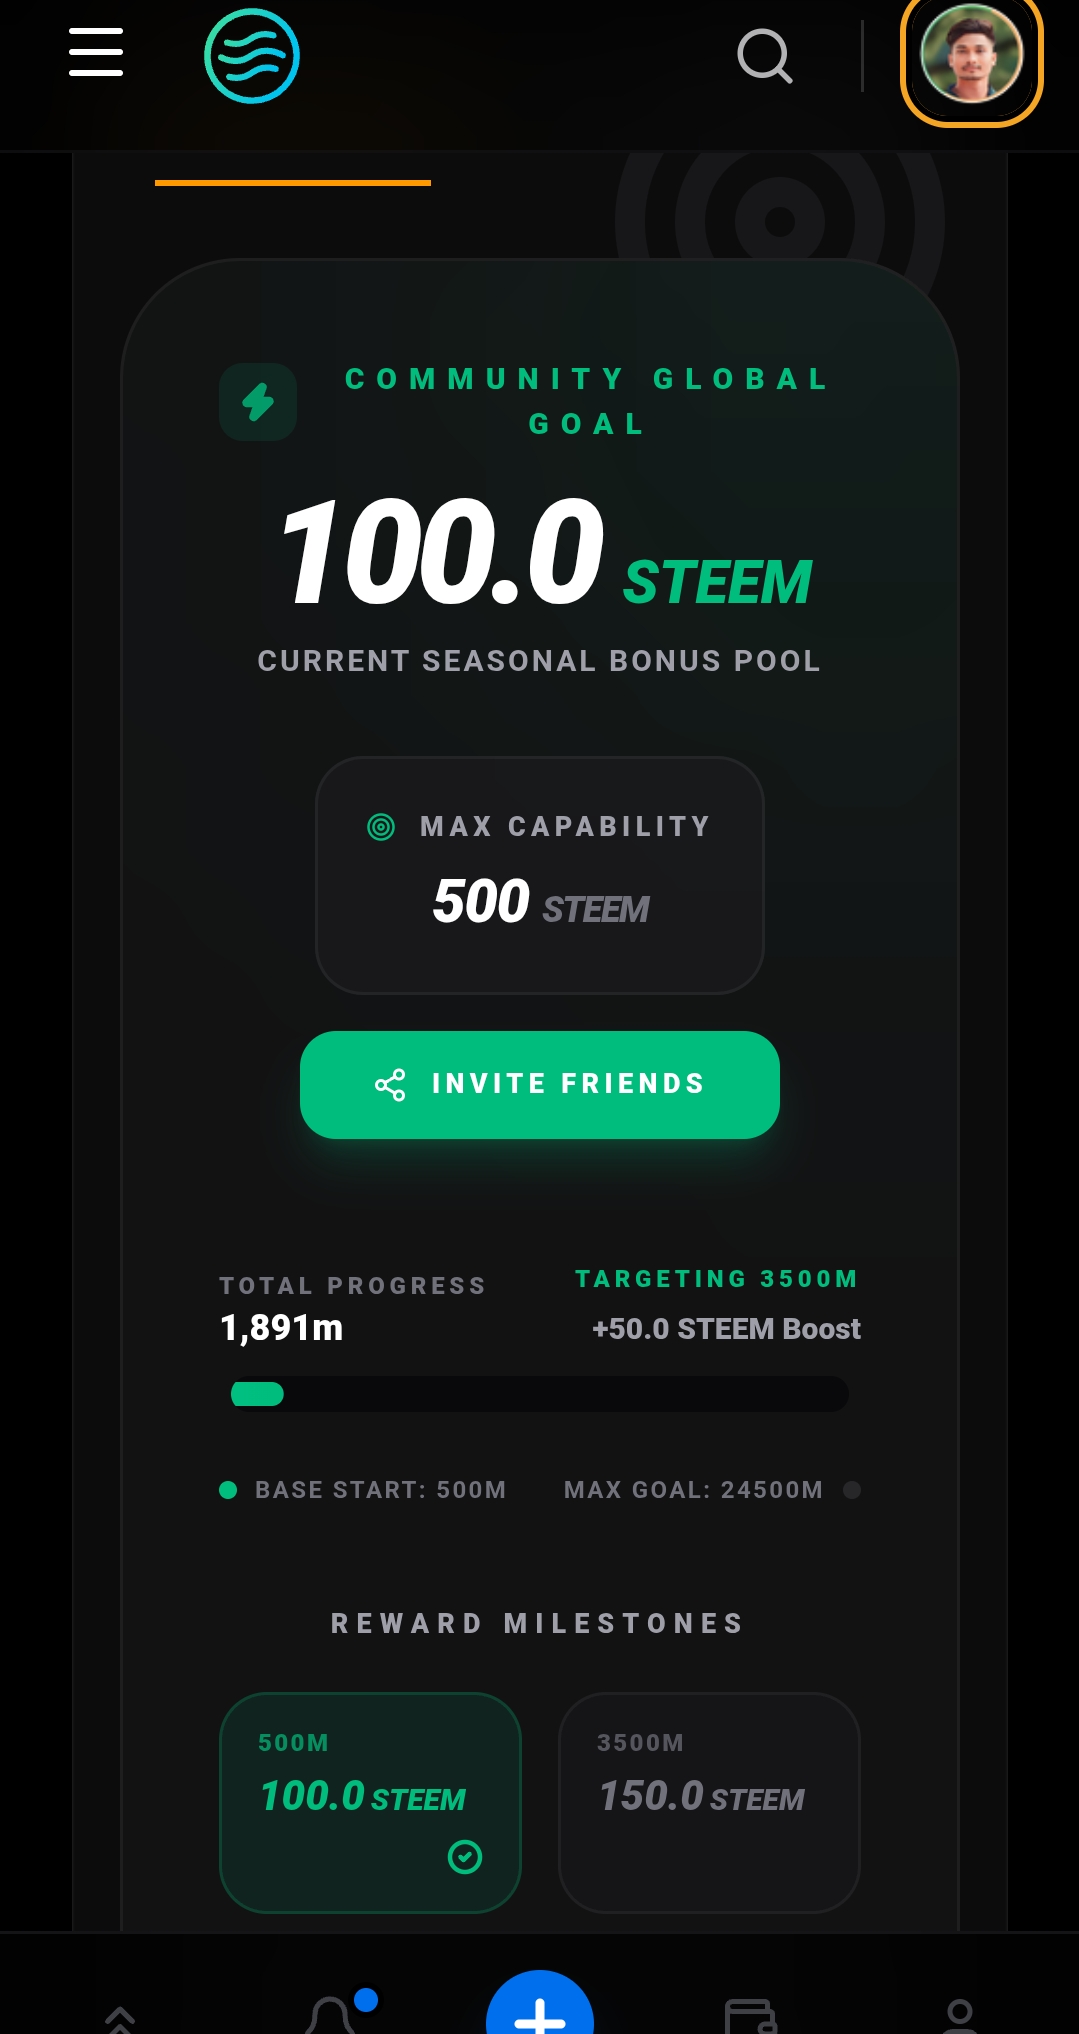Select the Base Start 500M green dot
Viewport: 1079px width, 2034px height.
click(x=228, y=1490)
